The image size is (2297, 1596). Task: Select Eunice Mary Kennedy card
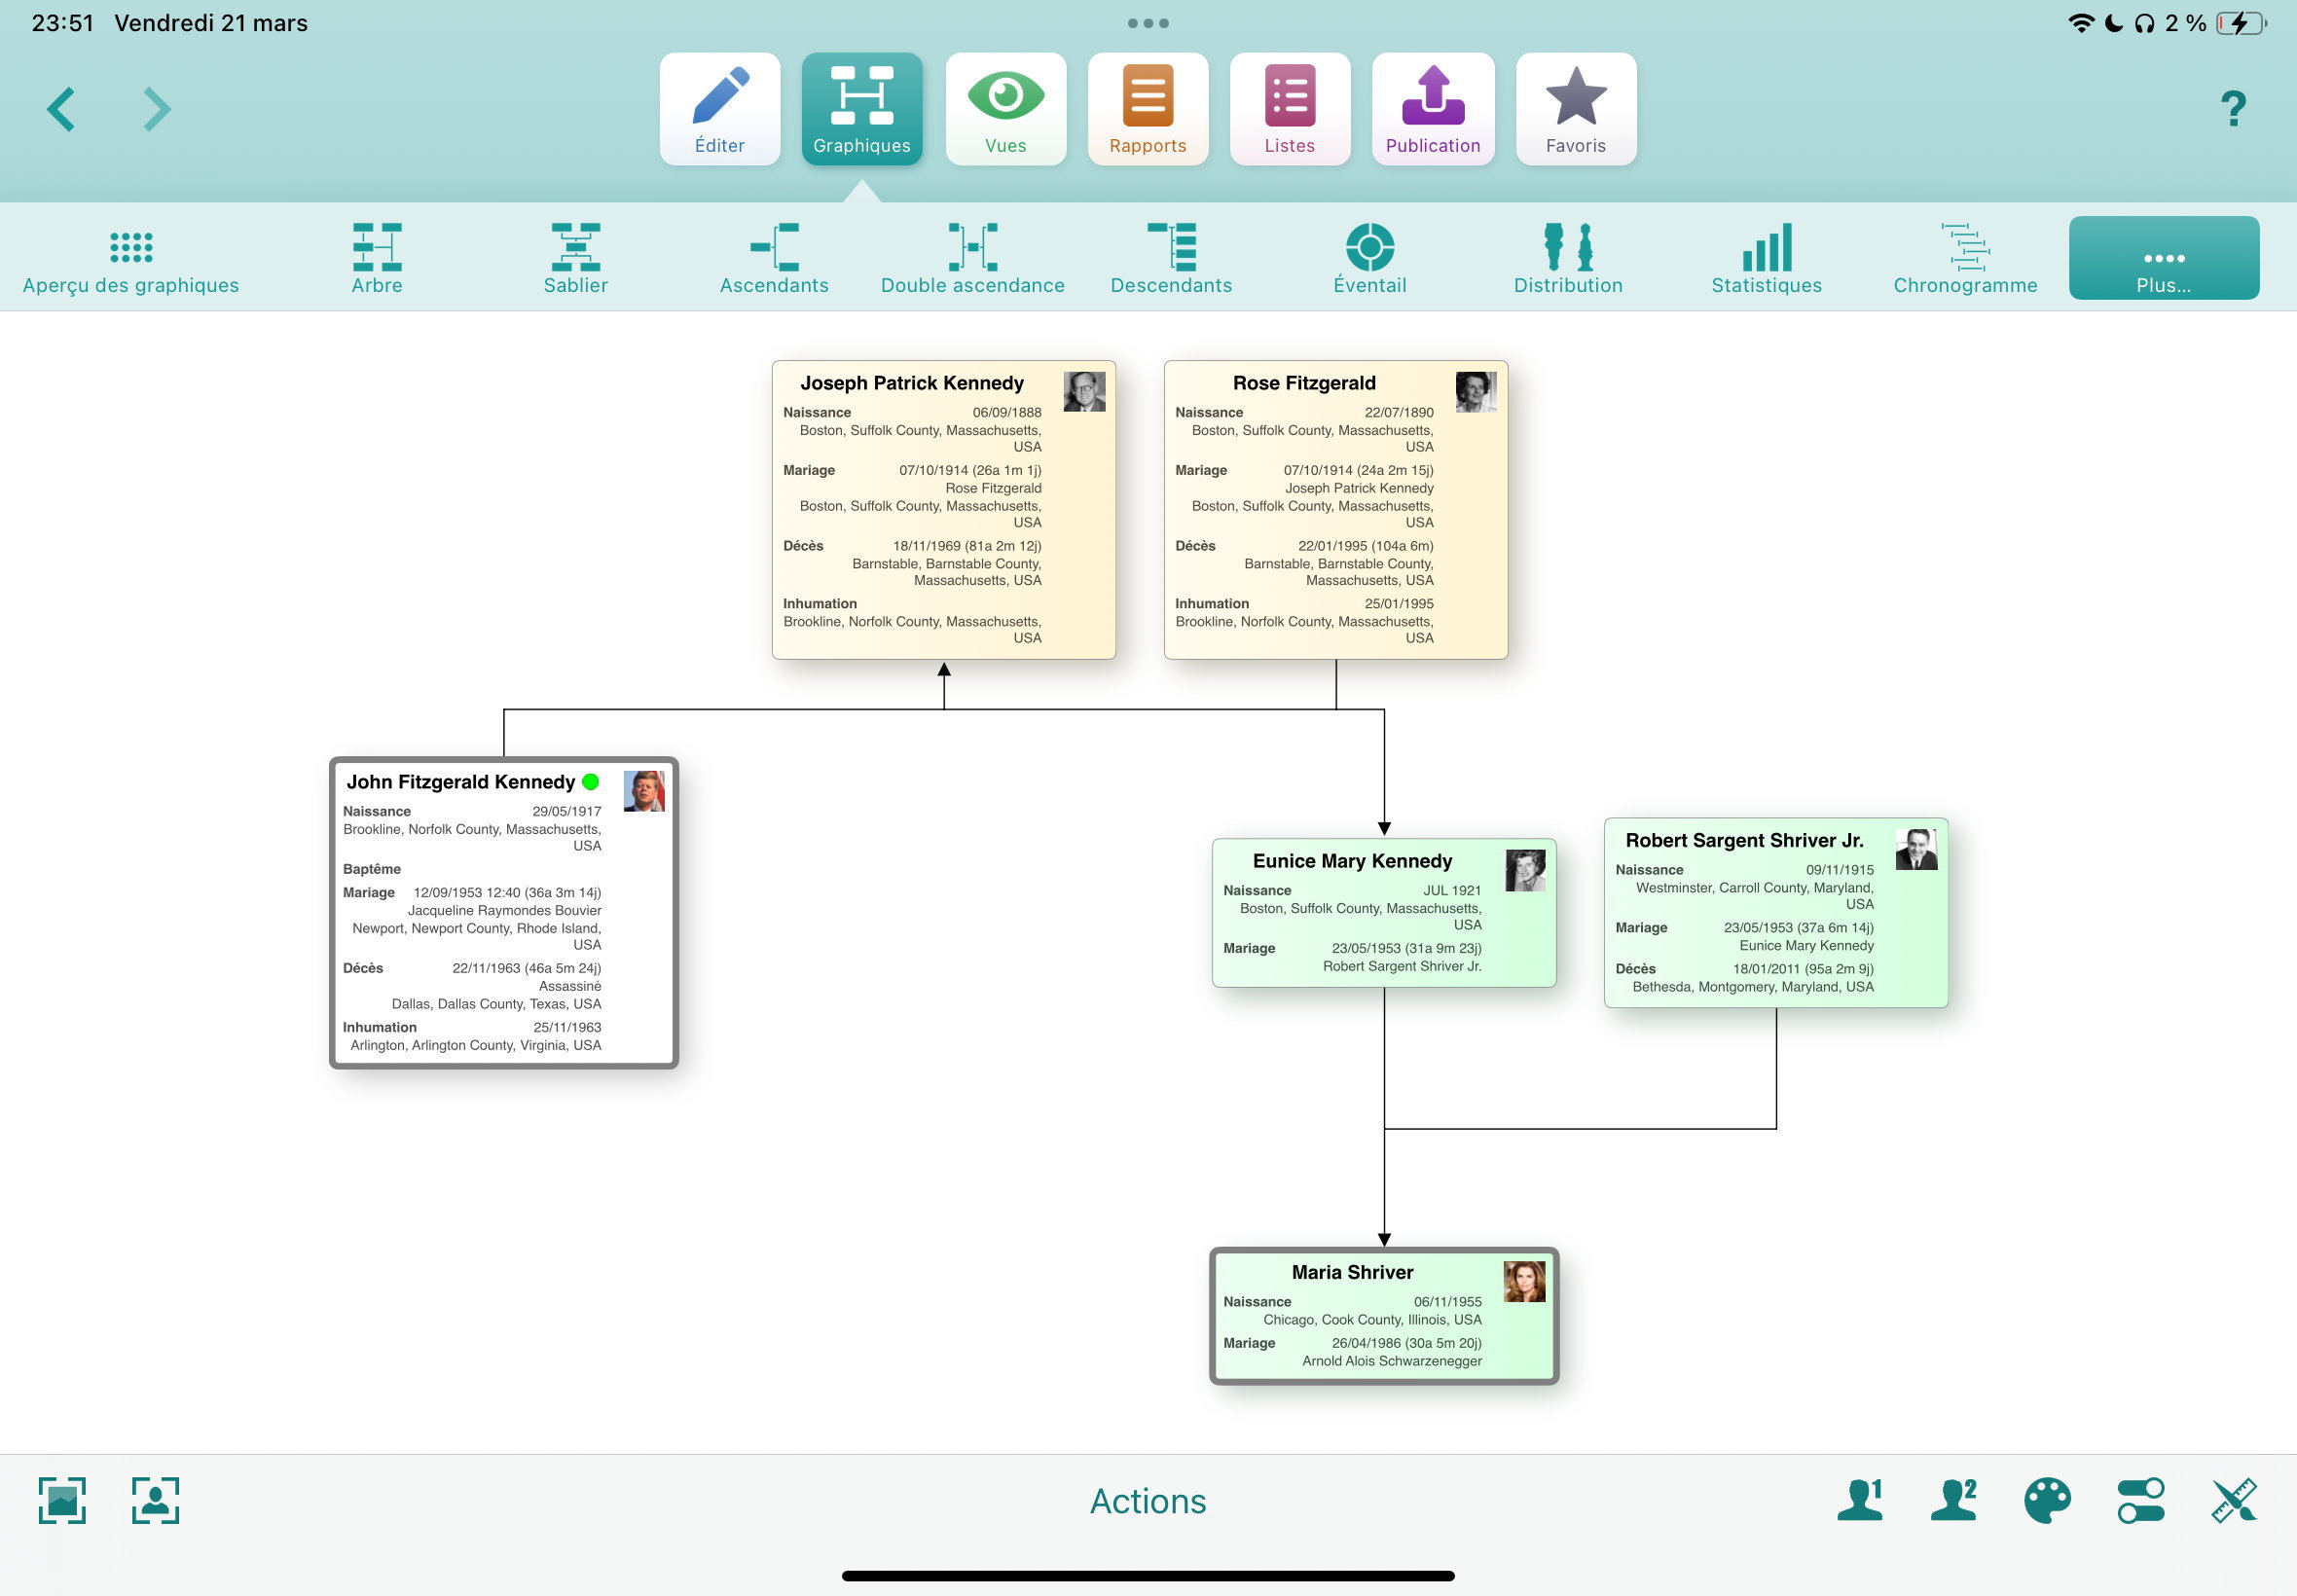click(1384, 913)
